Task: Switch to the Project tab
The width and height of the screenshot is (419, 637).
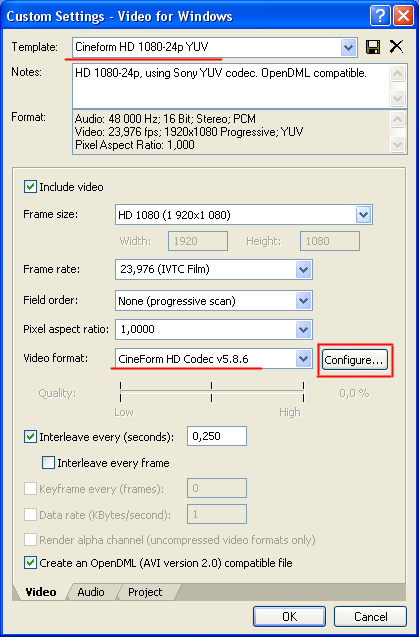Action: click(x=145, y=592)
